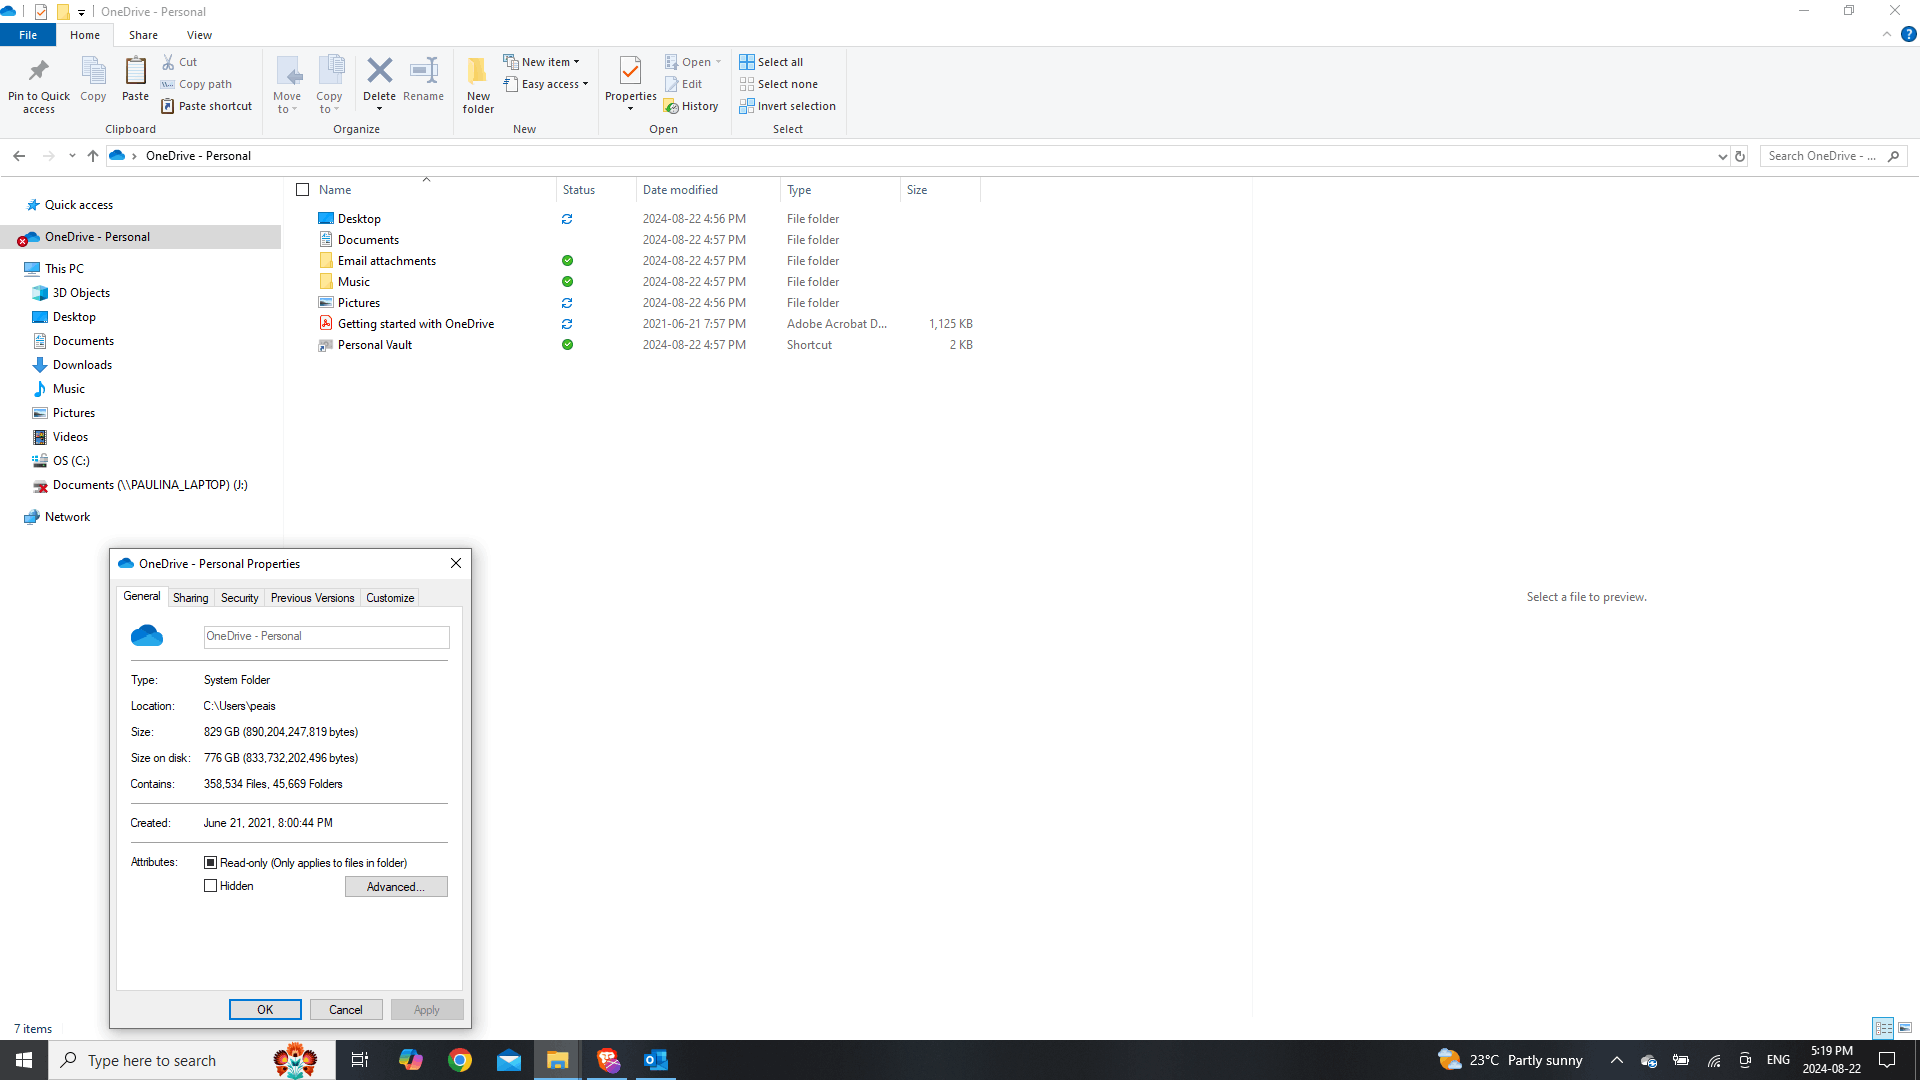Switch to the Security tab in Properties
Viewport: 1920px width, 1080px height.
click(239, 598)
